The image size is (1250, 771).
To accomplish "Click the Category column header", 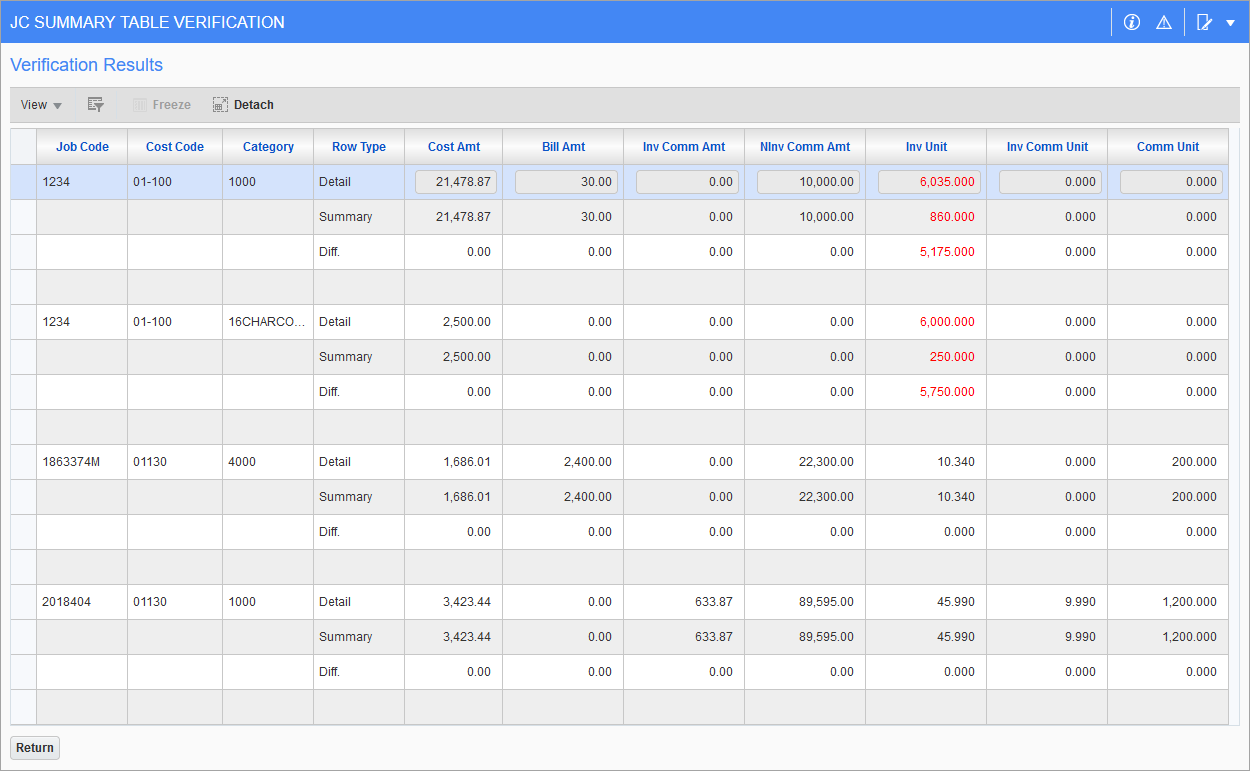I will [x=268, y=146].
